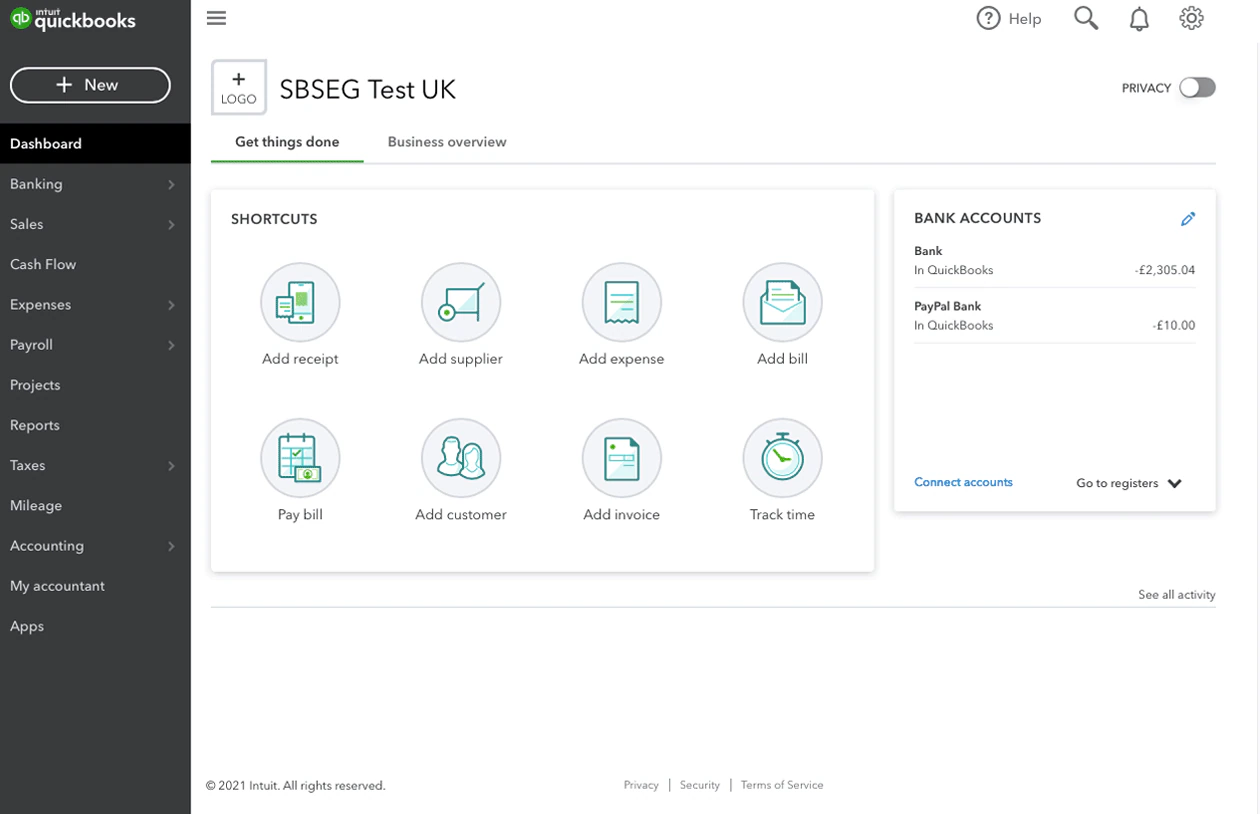Viewport: 1260px width, 814px height.
Task: Expand the Banking submenu chevron
Action: [x=171, y=185]
